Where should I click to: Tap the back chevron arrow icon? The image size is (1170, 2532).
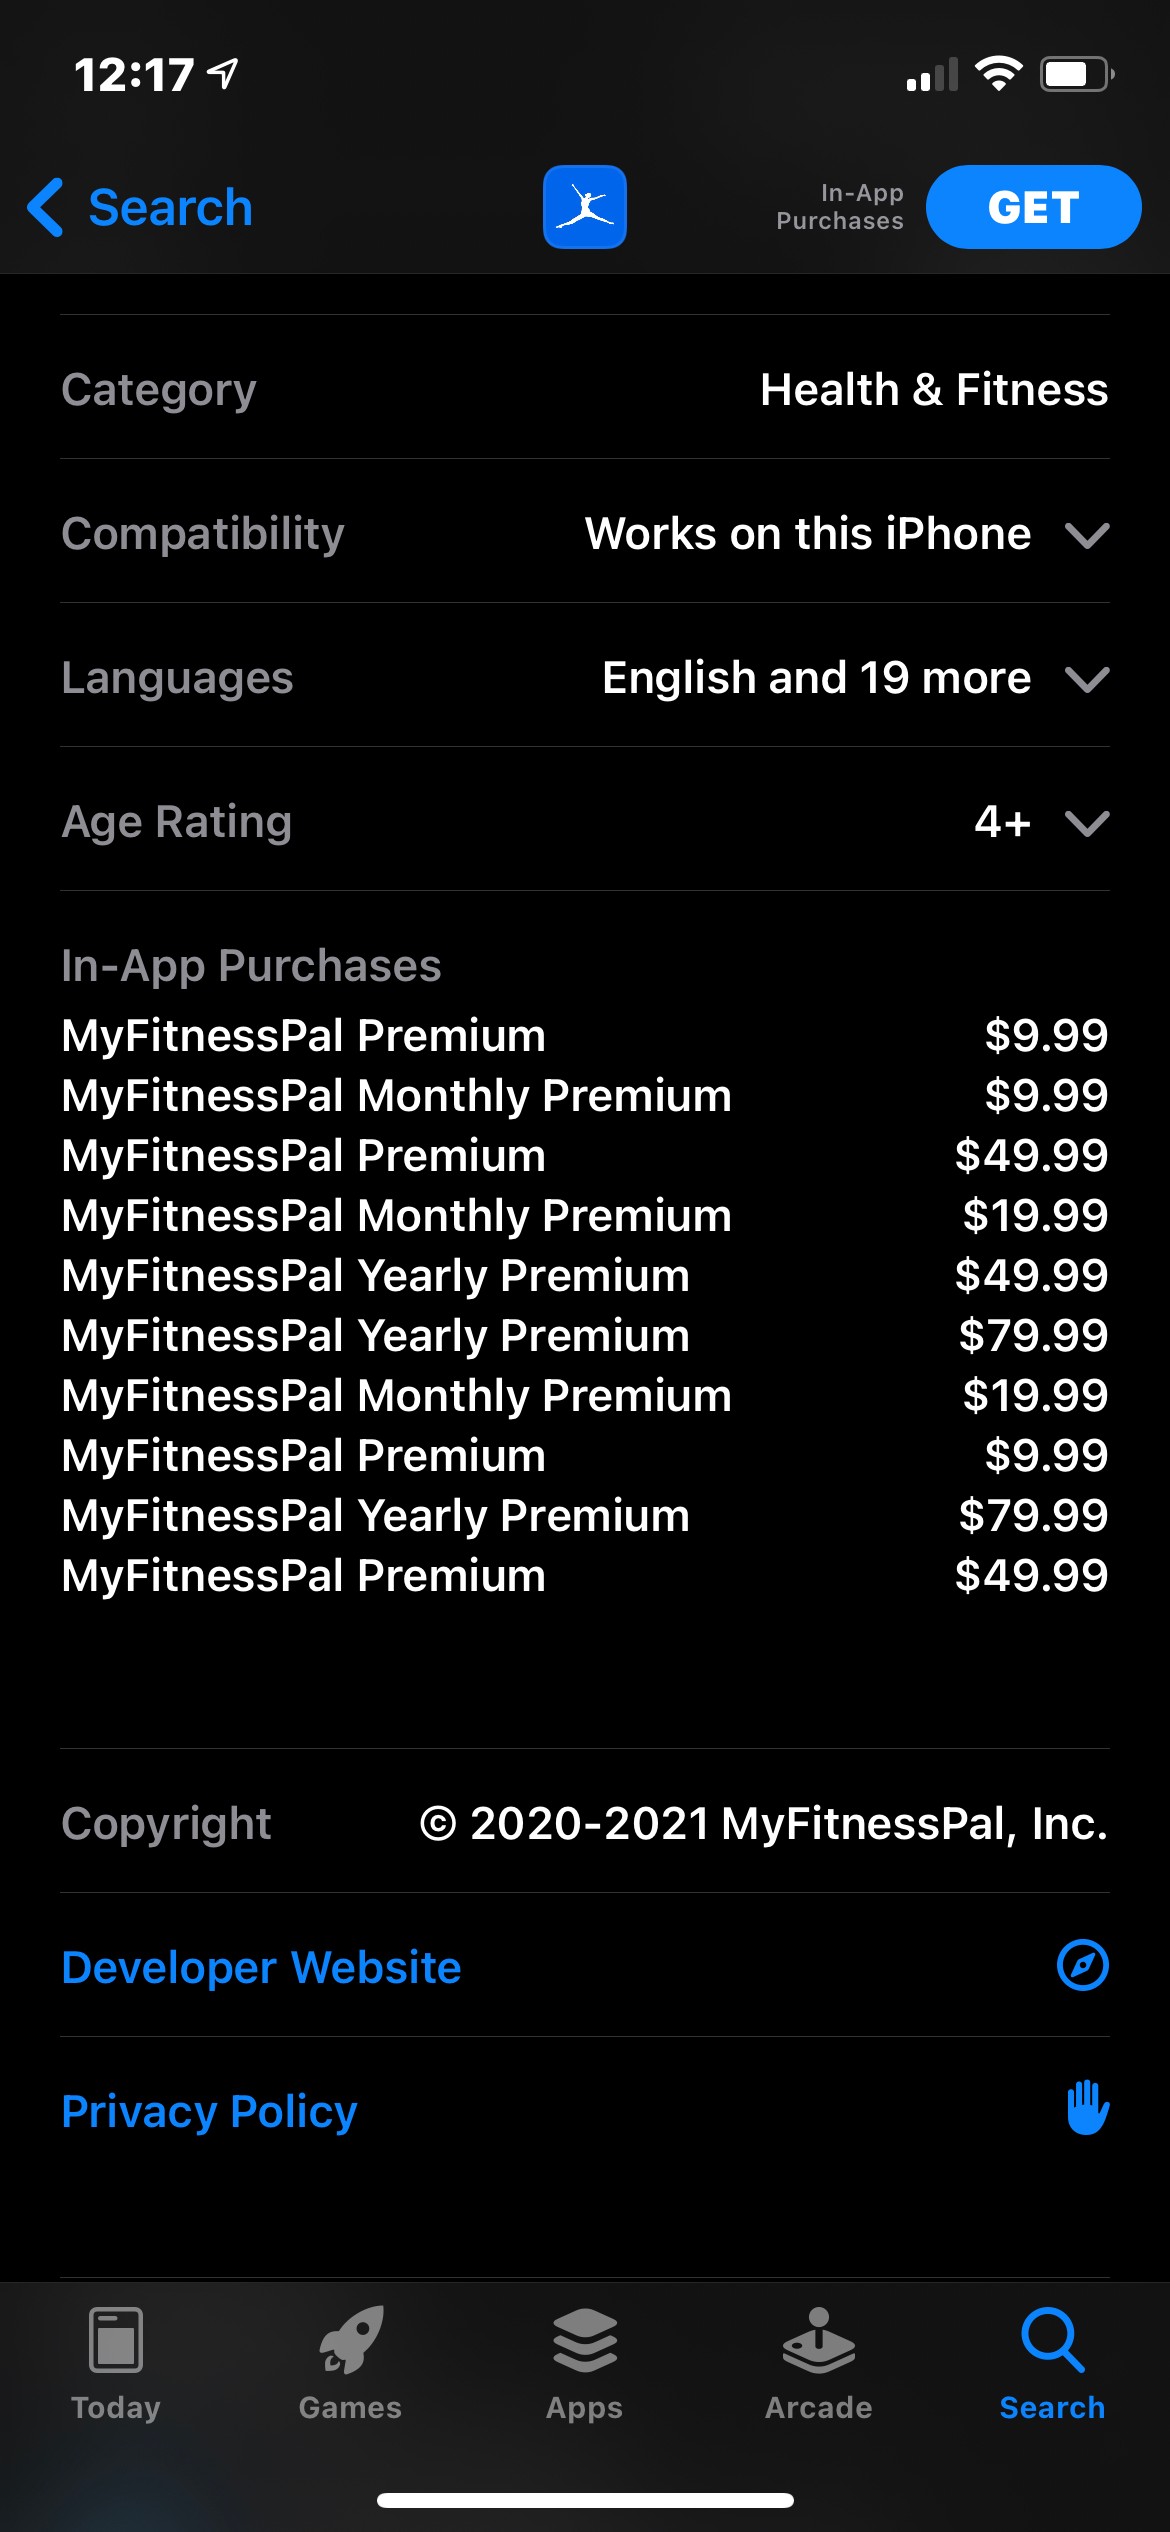pyautogui.click(x=46, y=207)
